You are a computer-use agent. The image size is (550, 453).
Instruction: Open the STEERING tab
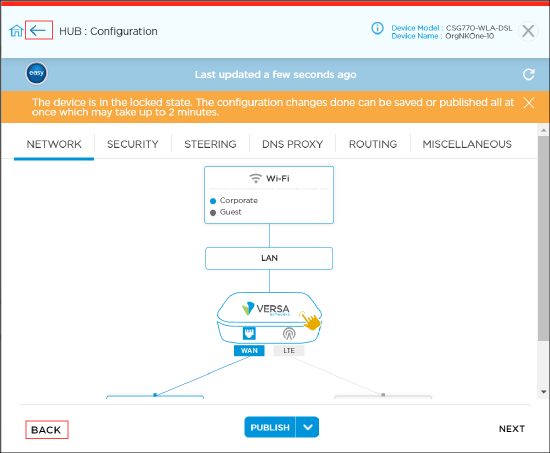pyautogui.click(x=210, y=144)
